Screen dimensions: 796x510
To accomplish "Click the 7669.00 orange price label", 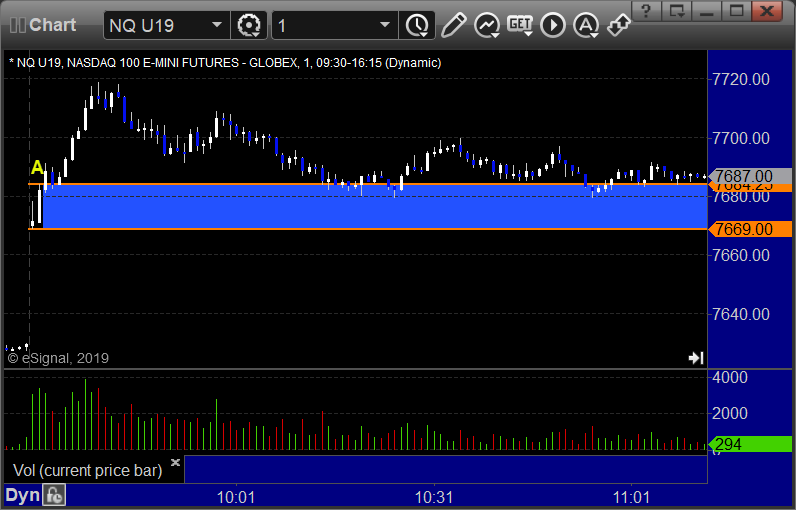I will click(x=750, y=229).
